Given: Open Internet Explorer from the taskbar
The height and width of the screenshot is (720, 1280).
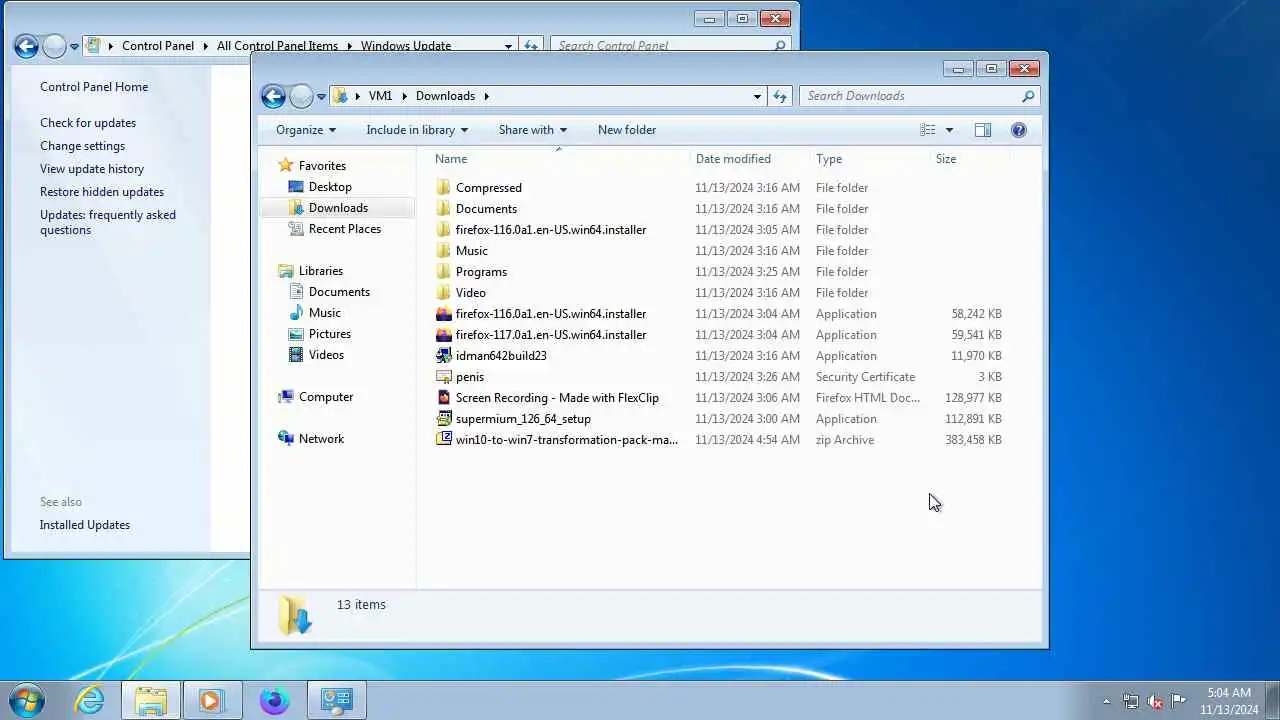Looking at the screenshot, I should point(90,701).
